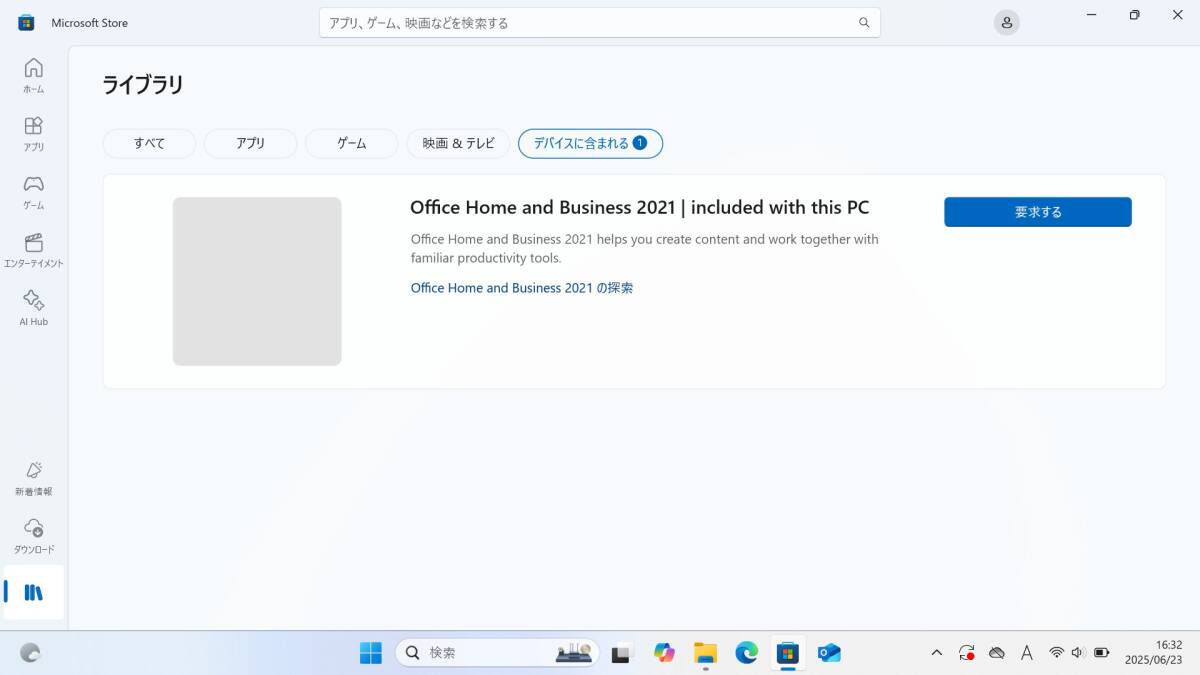Click the search magnifier in the Store search bar
This screenshot has width=1200, height=675.
[x=863, y=21]
